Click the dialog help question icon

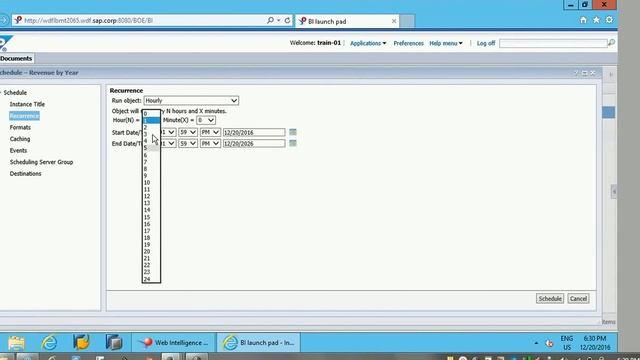pyautogui.click(x=576, y=73)
